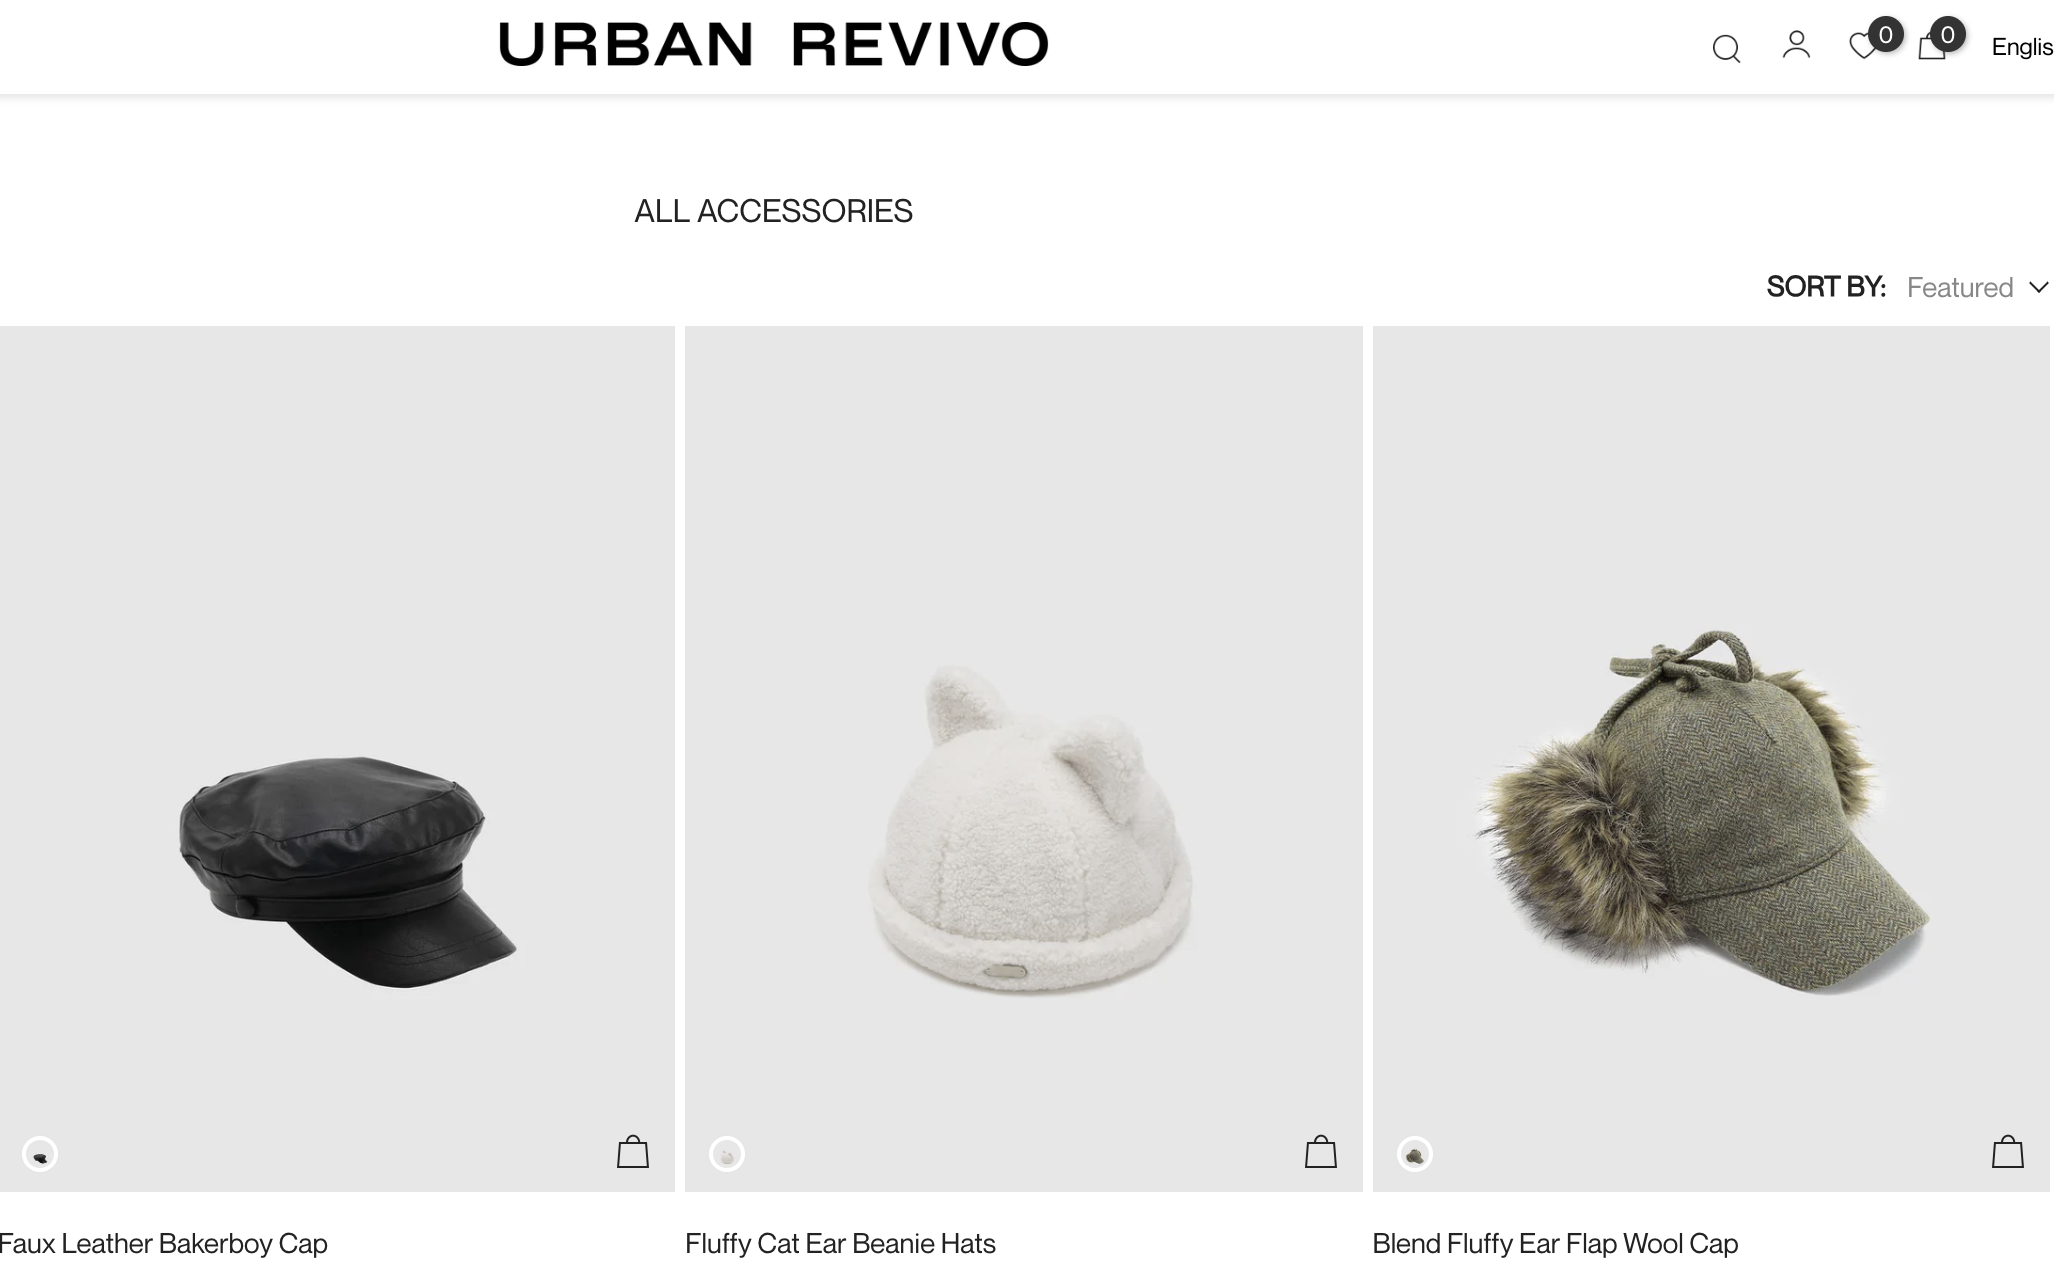Screen dimensions: 2054x1266
Task: Open the shopping bag cart icon
Action: [x=1932, y=46]
